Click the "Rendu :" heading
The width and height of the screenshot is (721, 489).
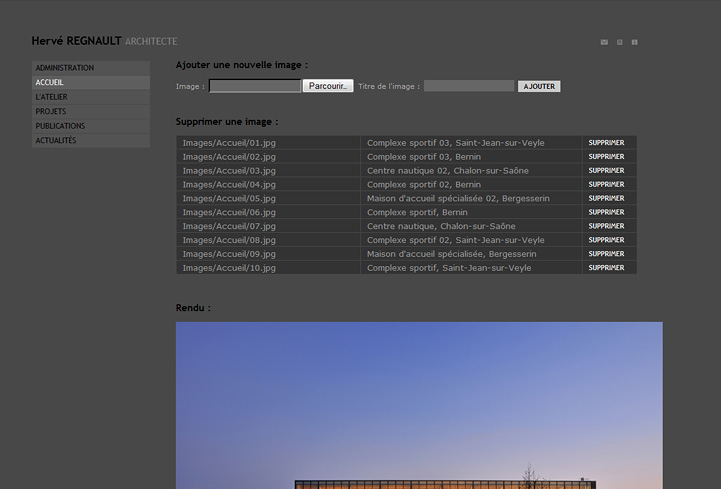coord(193,308)
